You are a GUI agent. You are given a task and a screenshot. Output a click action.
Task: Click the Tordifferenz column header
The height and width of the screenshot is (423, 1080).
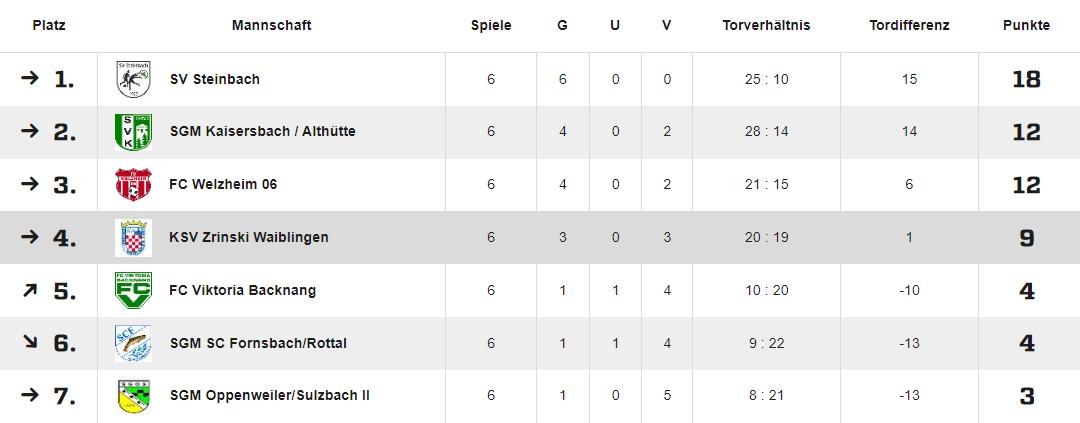(x=909, y=26)
